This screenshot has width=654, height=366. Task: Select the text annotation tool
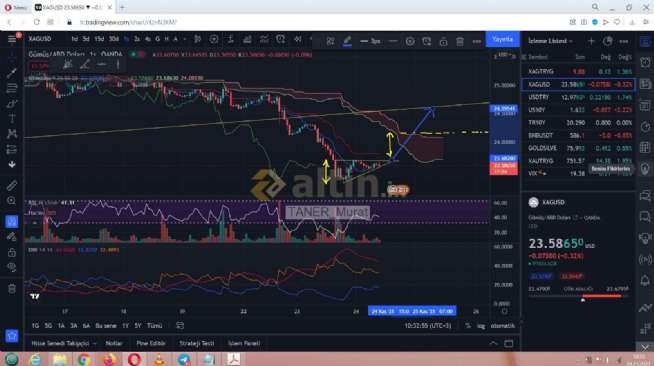(12, 118)
